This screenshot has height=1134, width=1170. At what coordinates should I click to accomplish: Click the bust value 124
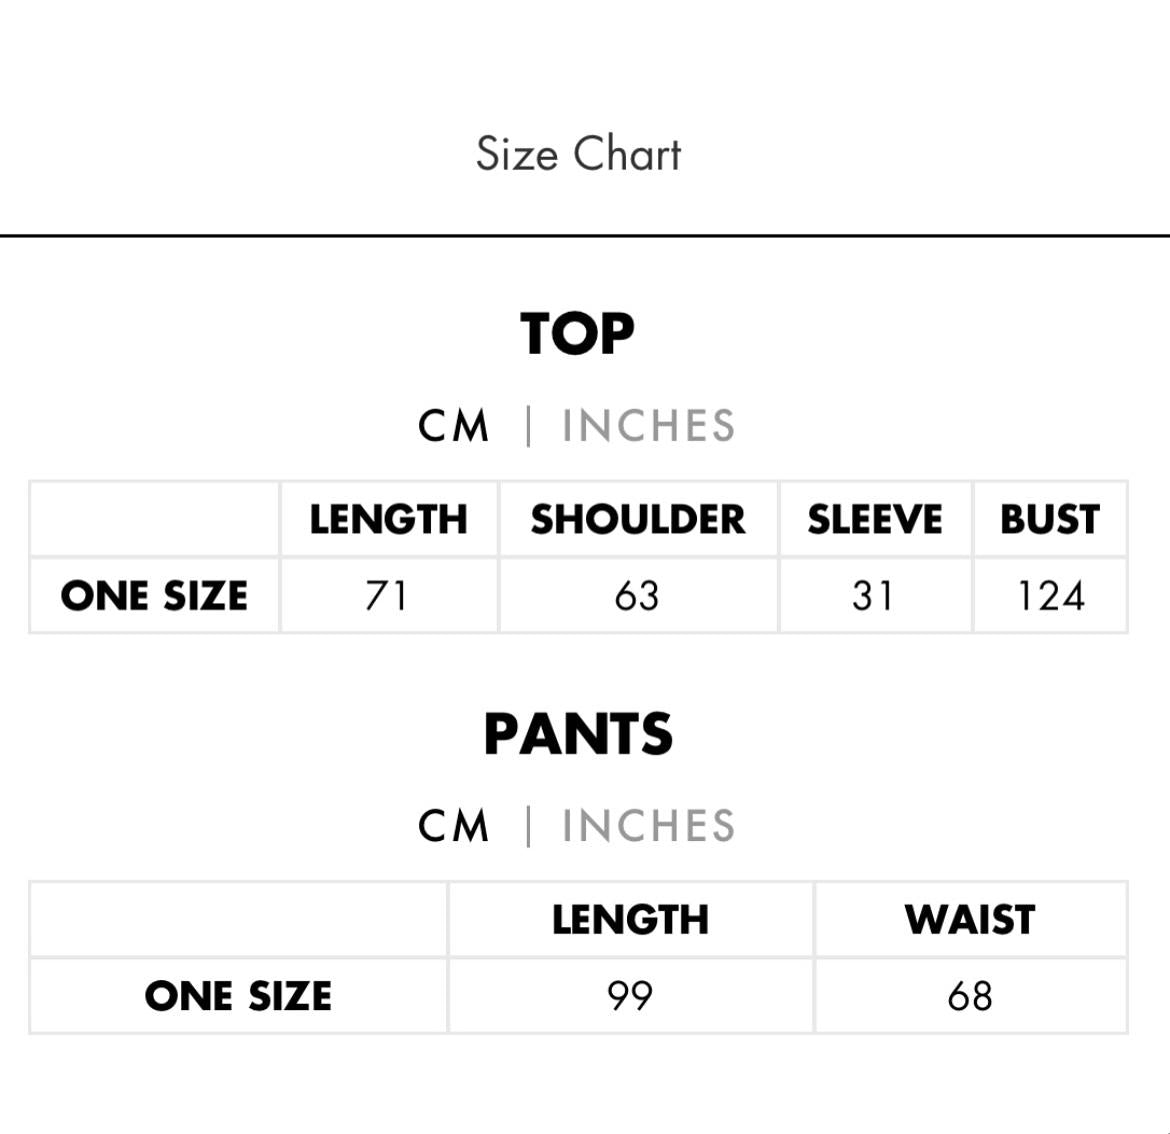click(1050, 596)
